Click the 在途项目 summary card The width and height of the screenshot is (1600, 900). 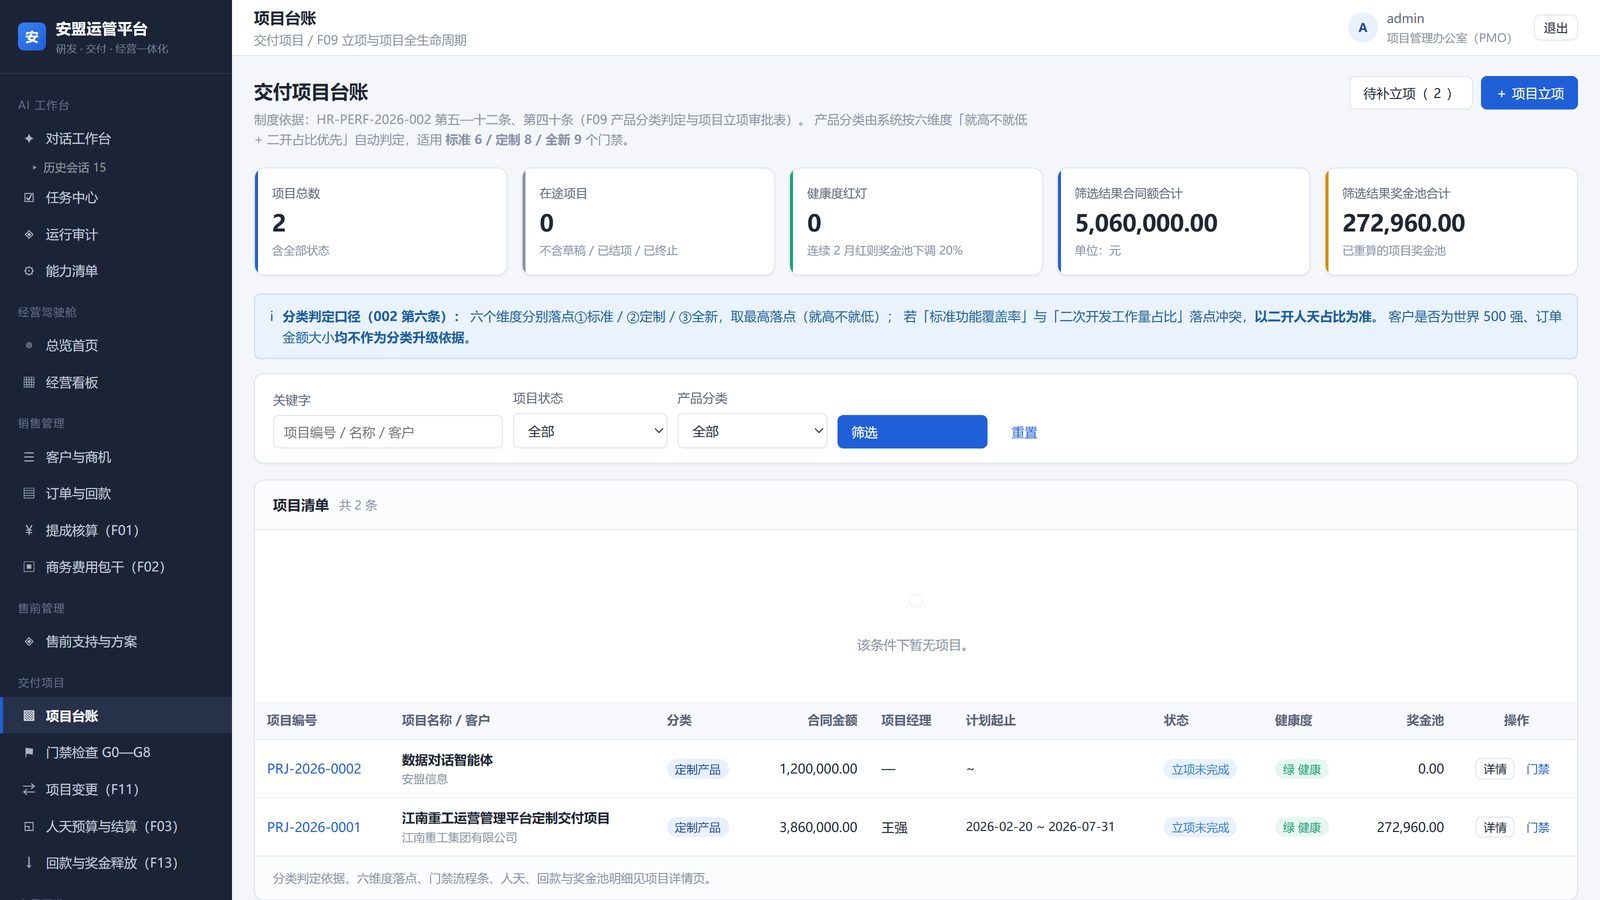pyautogui.click(x=648, y=221)
